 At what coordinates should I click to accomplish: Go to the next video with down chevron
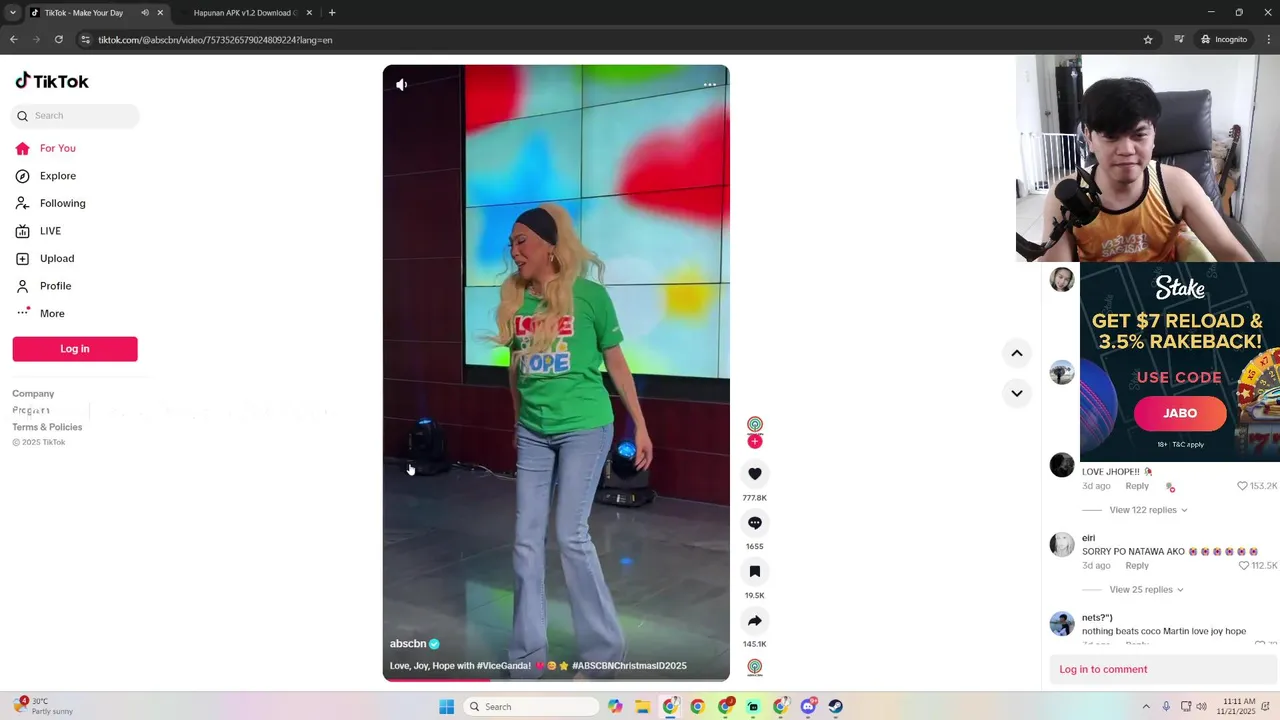(1017, 393)
